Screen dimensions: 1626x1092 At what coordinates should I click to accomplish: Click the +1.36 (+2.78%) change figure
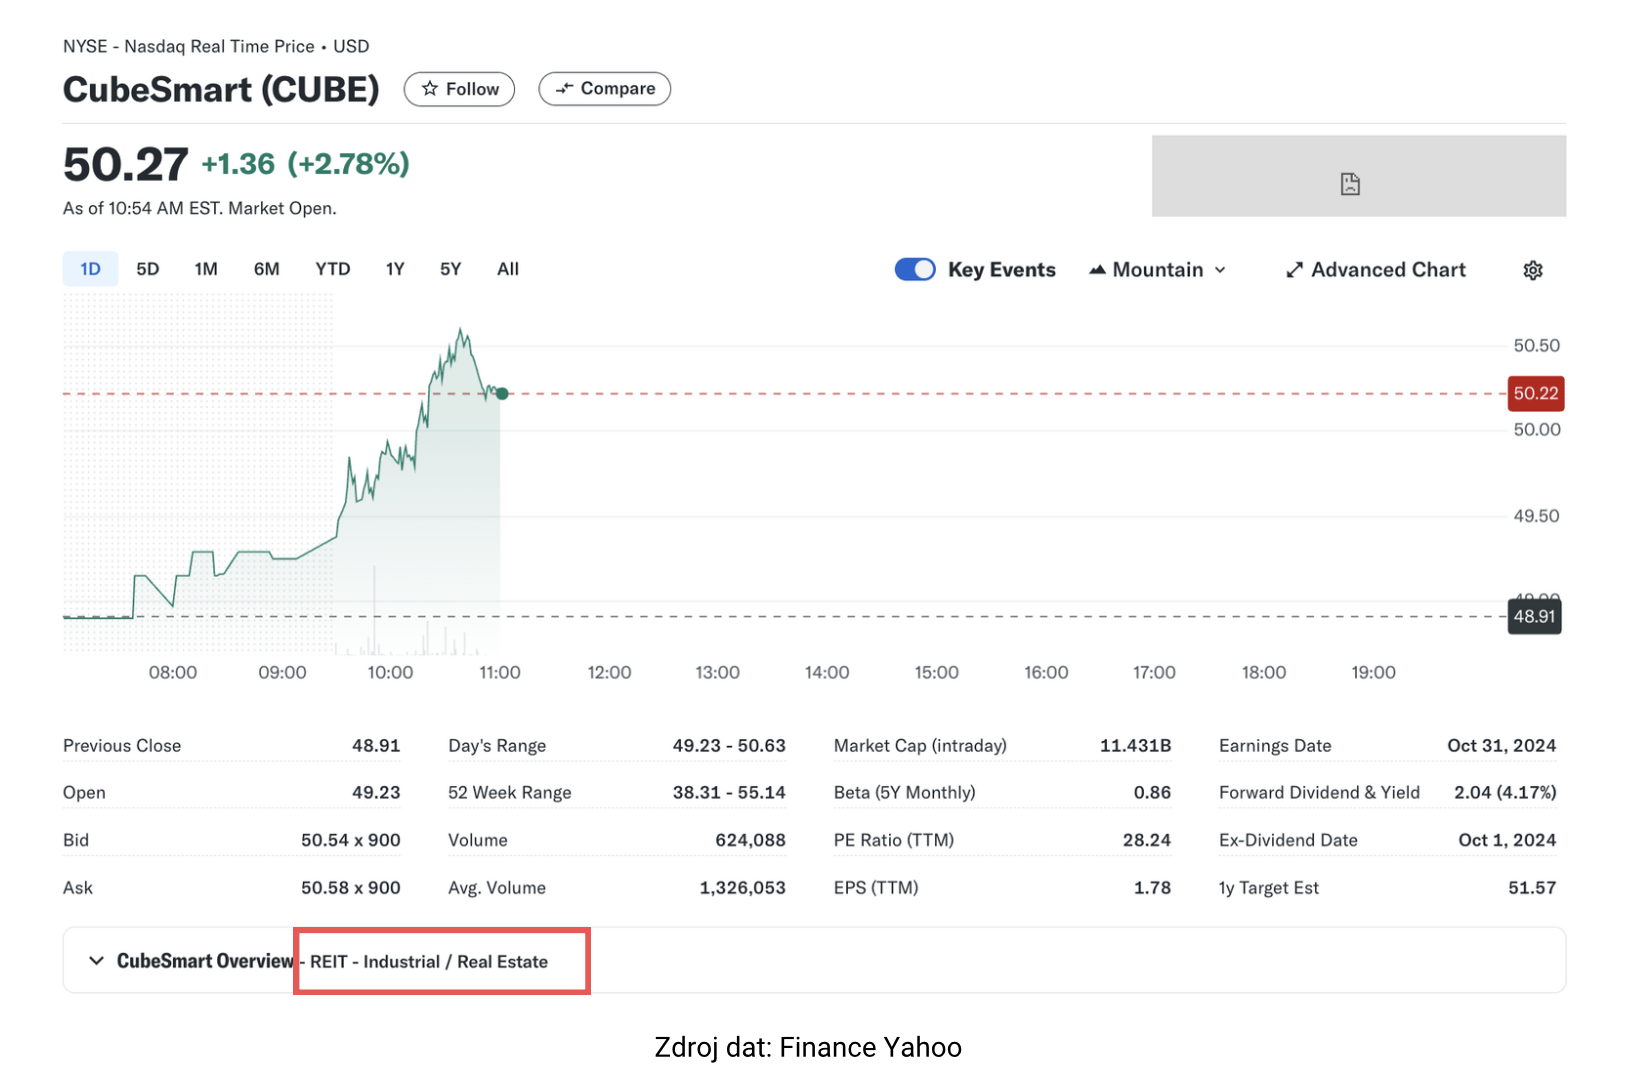pos(306,164)
